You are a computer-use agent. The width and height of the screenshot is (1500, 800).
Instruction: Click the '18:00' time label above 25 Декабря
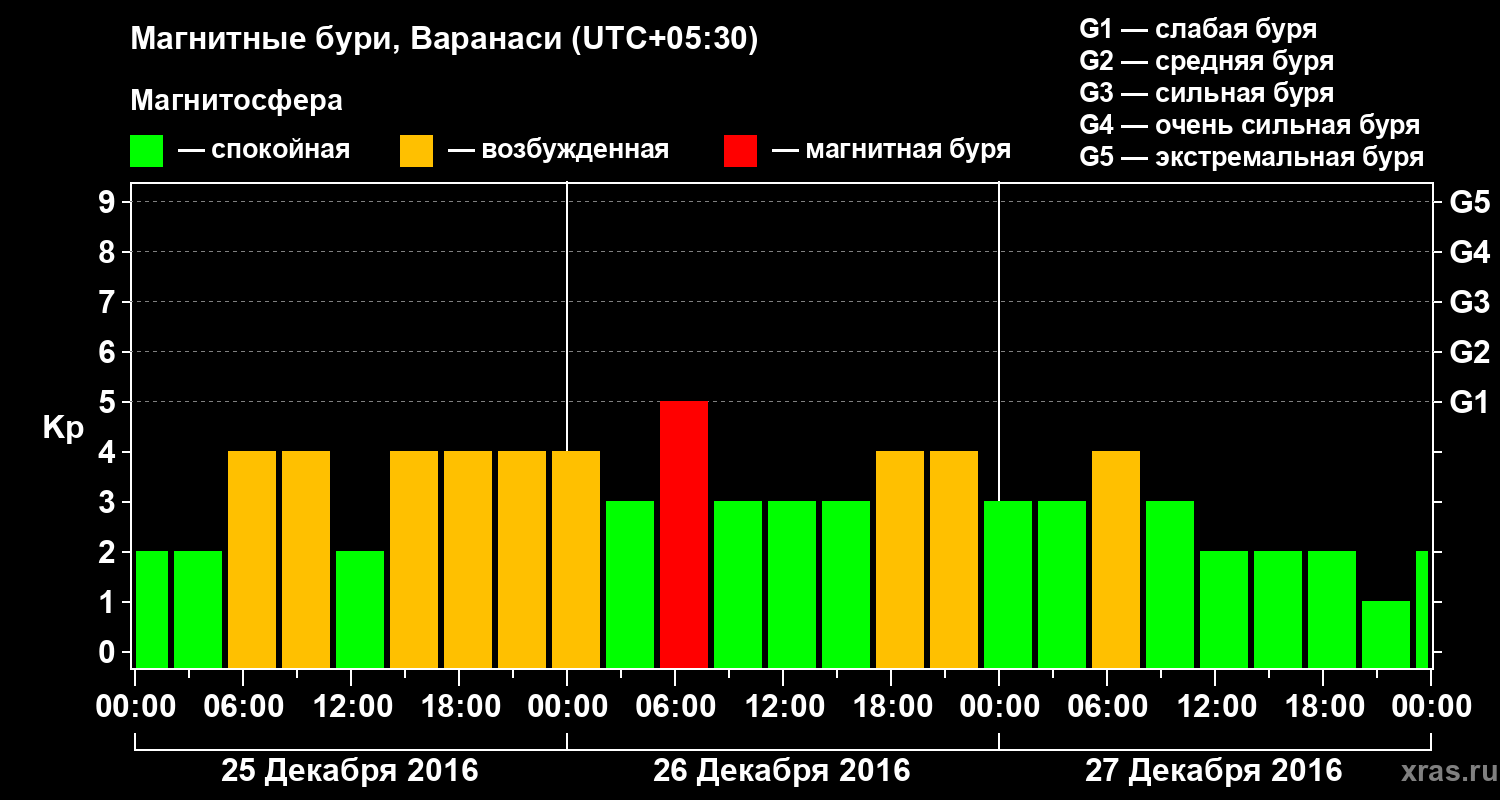click(459, 706)
